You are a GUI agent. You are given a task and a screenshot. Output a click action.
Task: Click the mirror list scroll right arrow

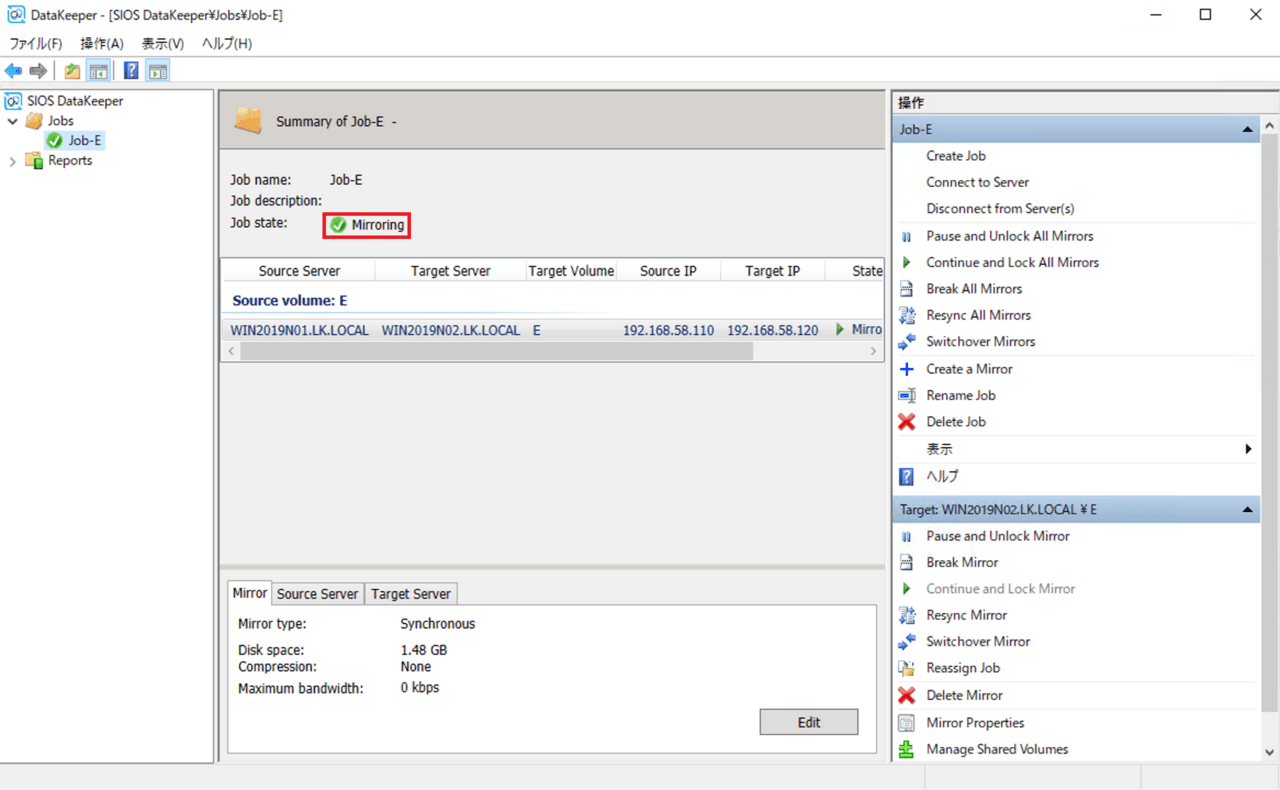[x=873, y=351]
